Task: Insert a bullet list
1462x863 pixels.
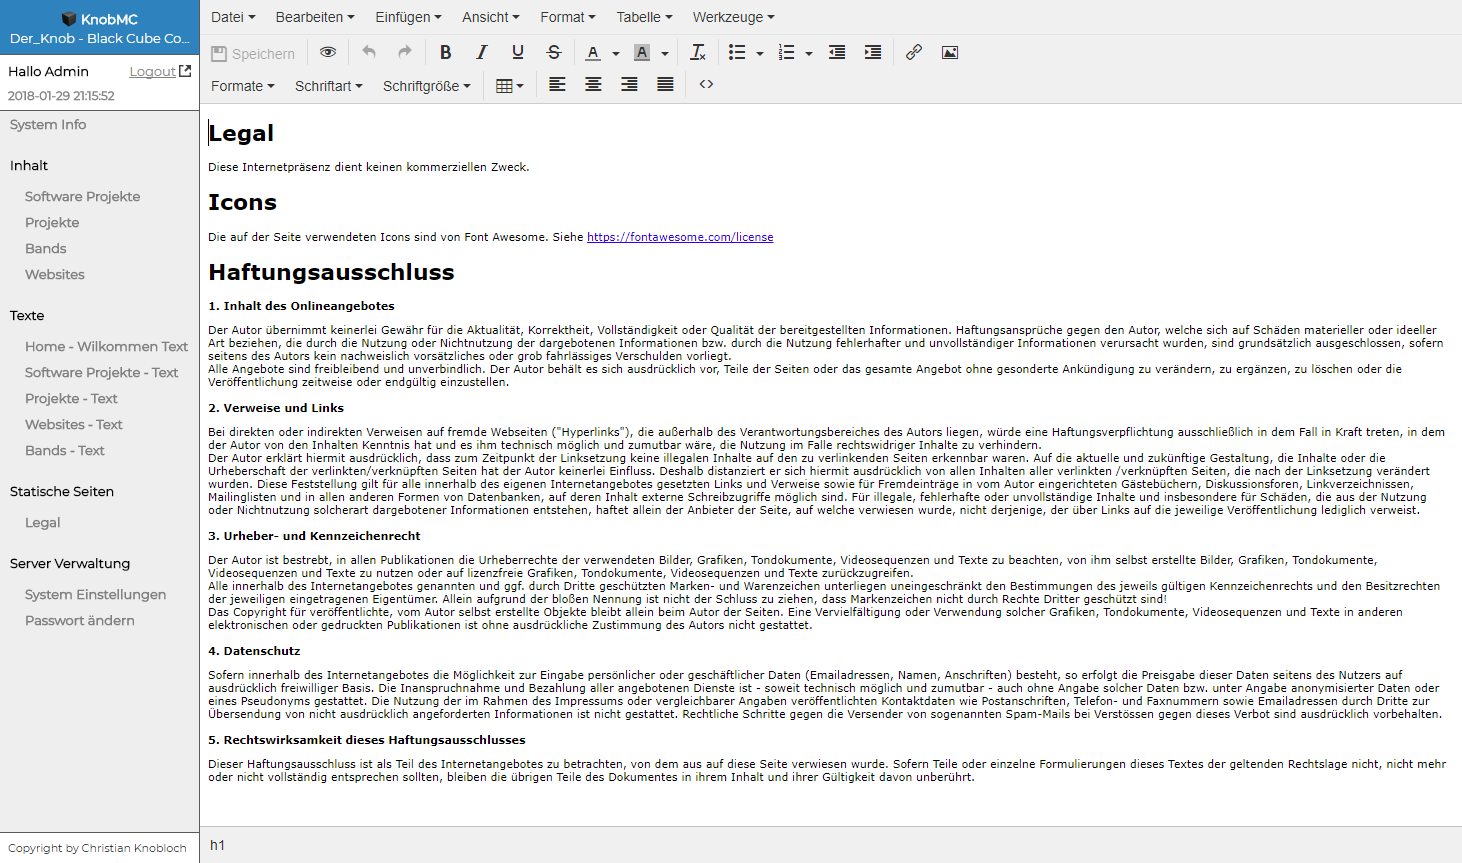Action: [x=737, y=52]
